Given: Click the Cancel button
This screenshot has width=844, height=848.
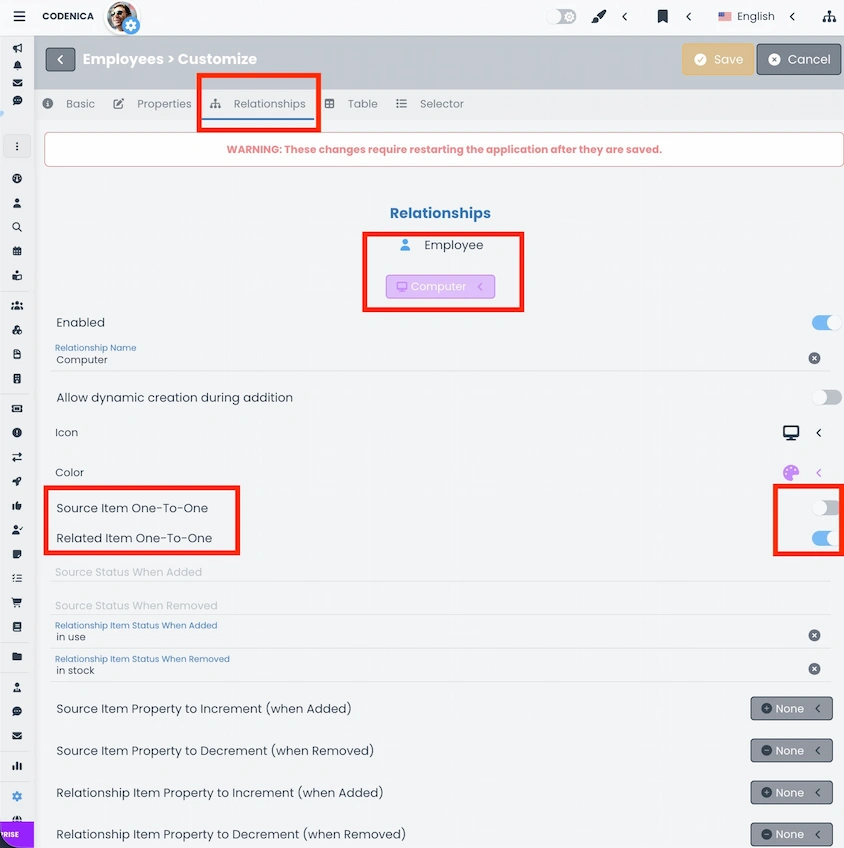Looking at the screenshot, I should pos(798,59).
